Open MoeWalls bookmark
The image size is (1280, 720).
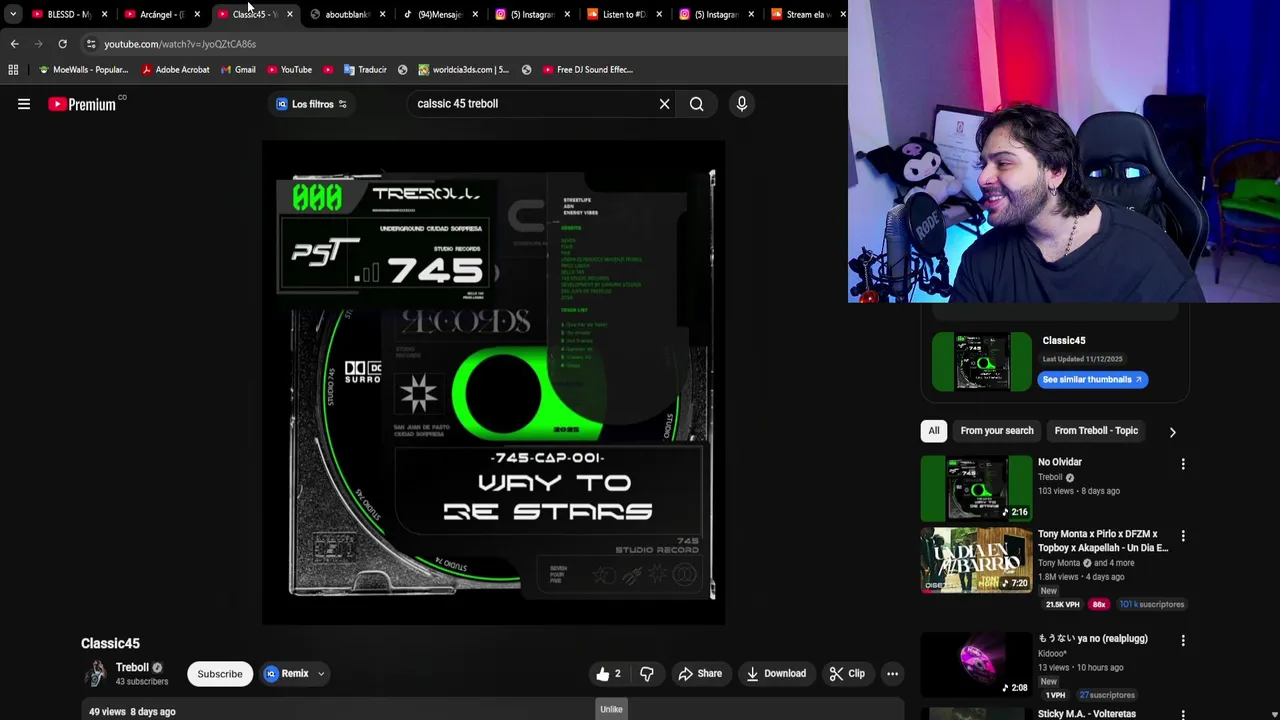pos(83,70)
